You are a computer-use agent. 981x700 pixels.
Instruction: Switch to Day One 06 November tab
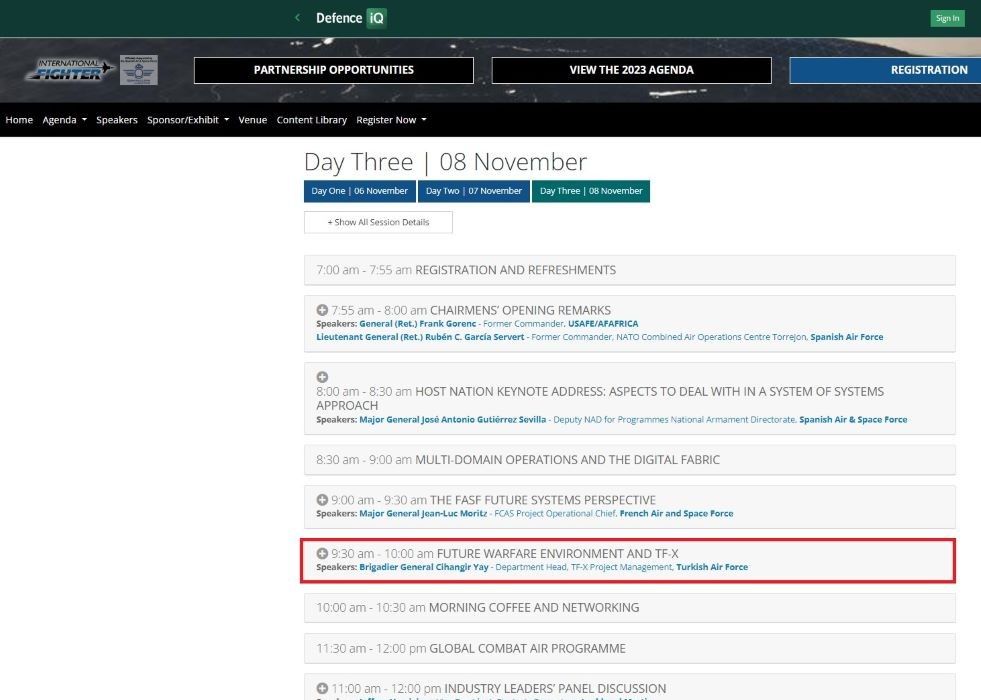360,191
